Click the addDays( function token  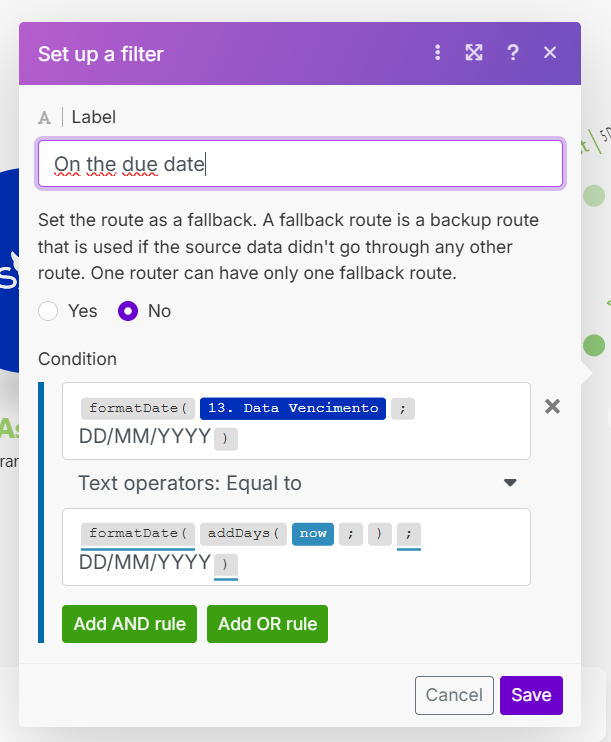(243, 533)
